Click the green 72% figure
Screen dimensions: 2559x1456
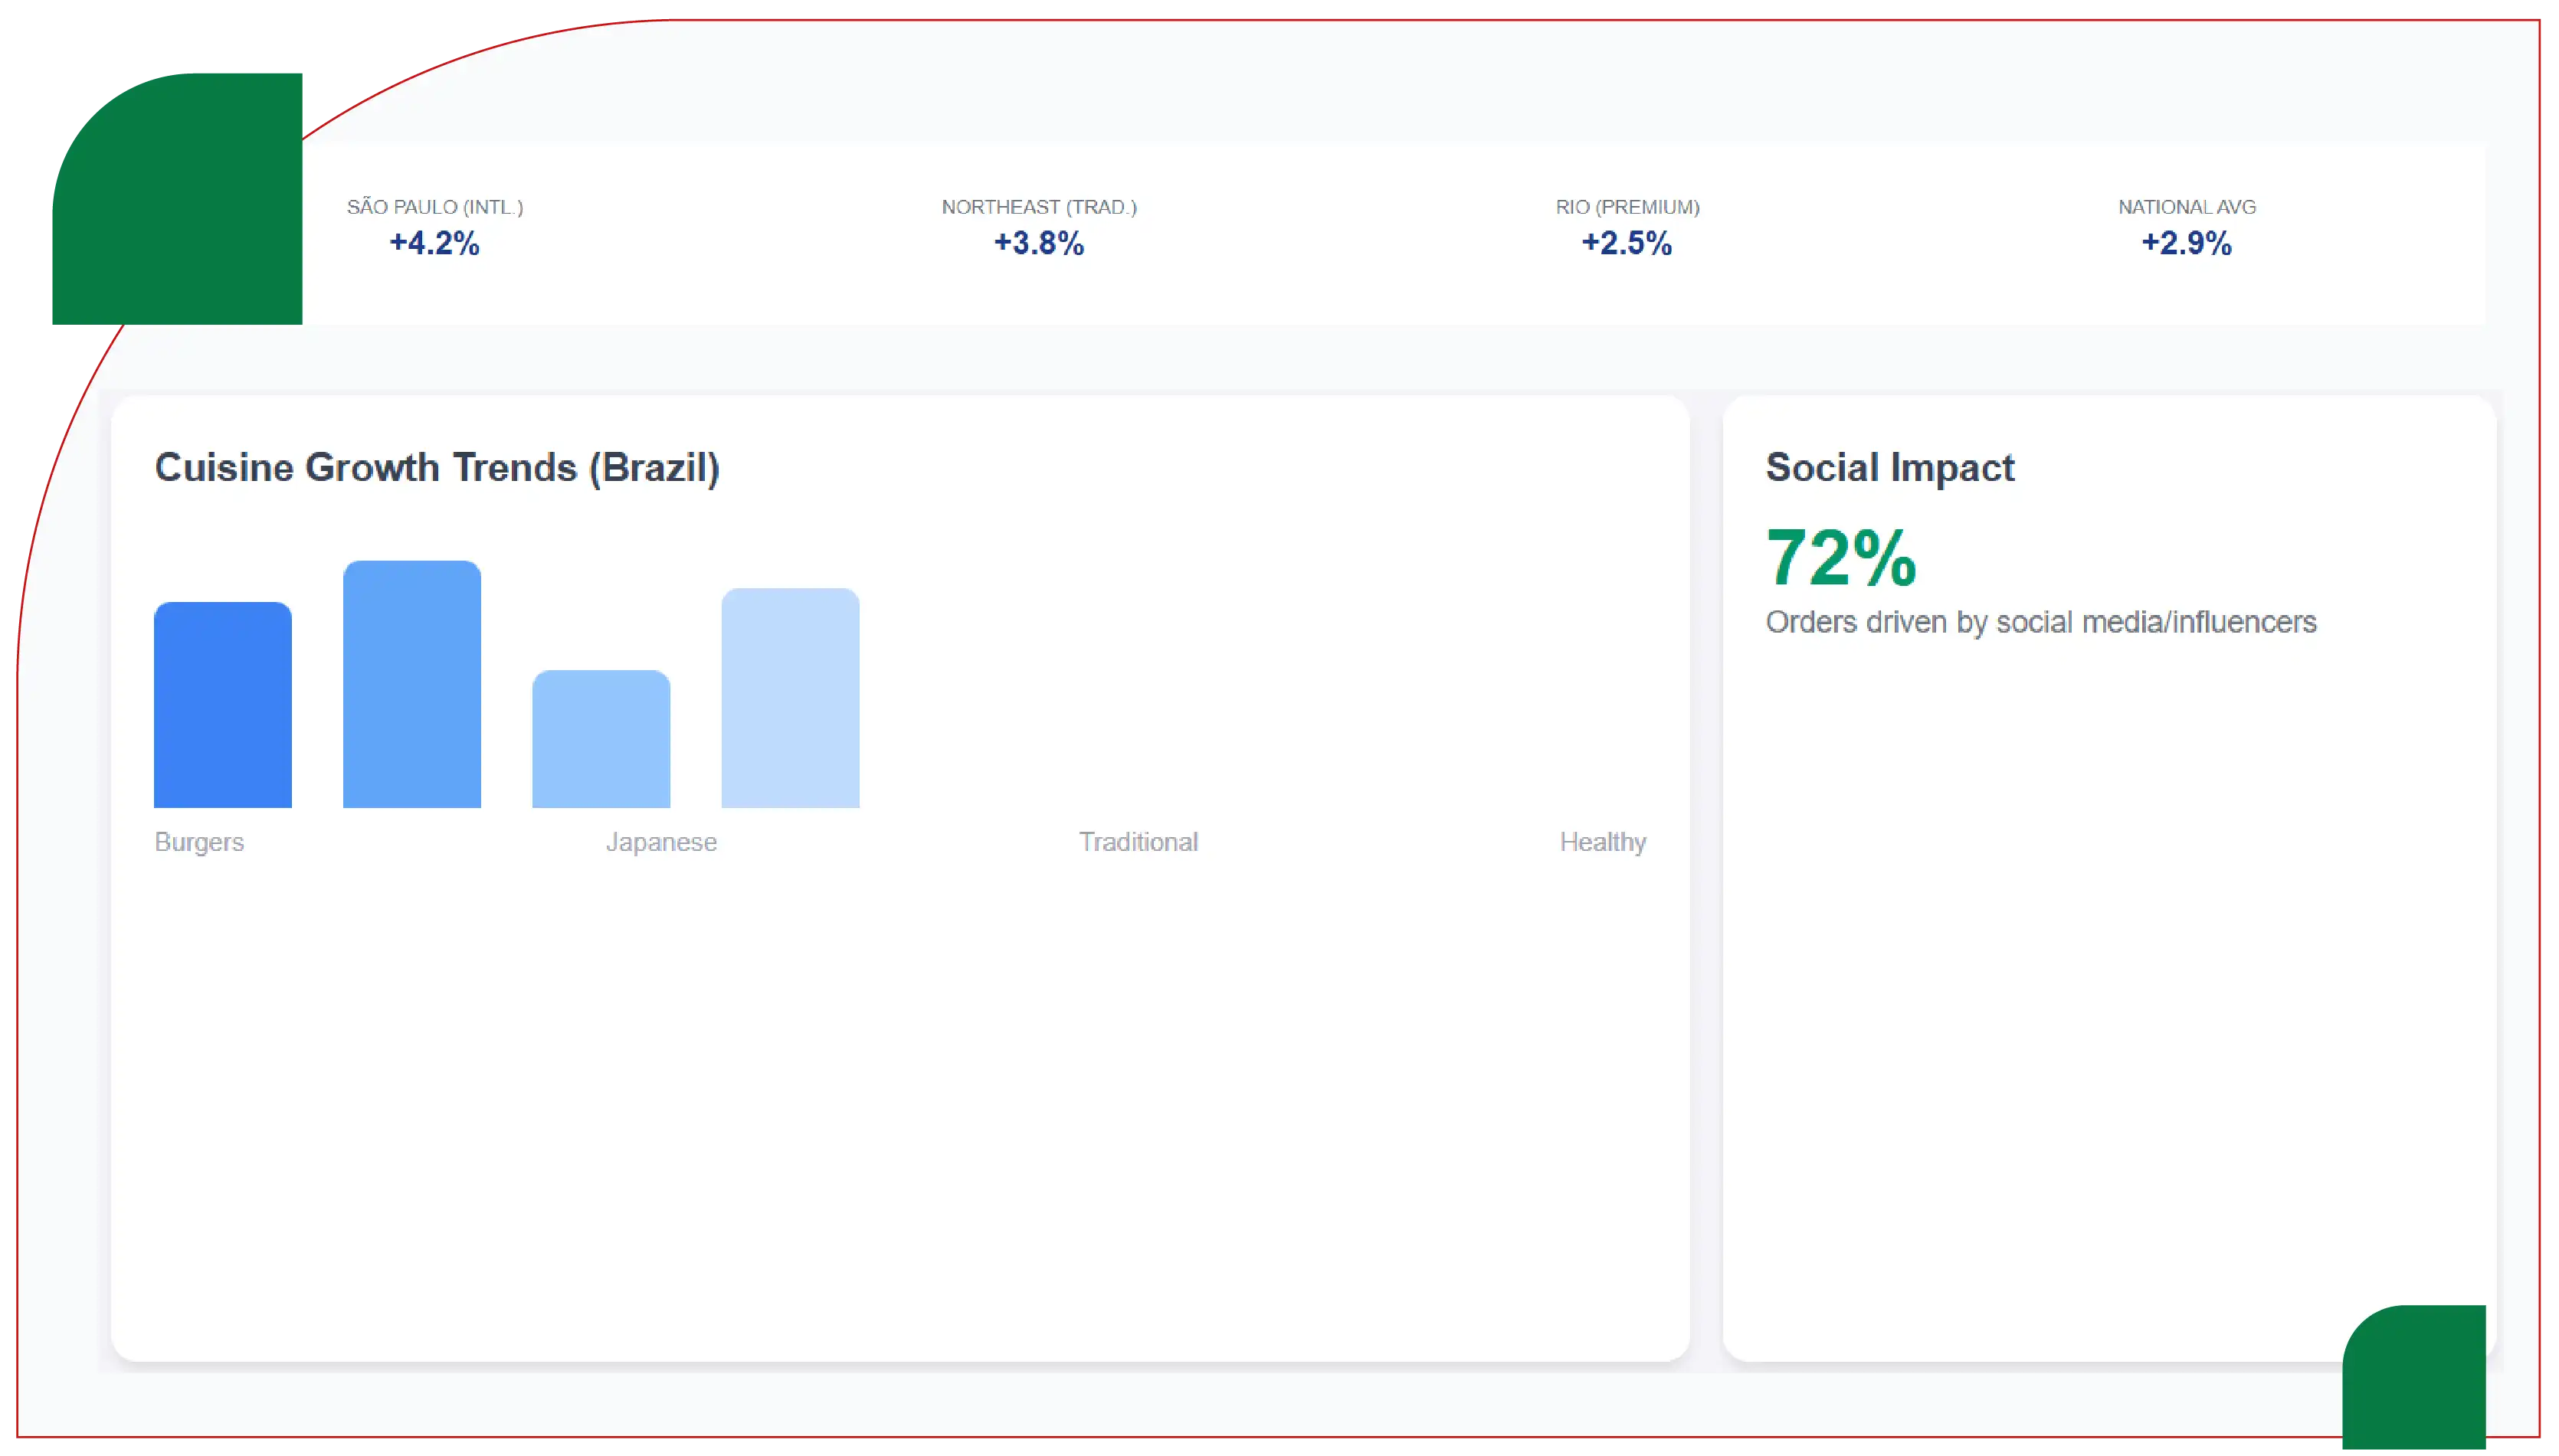point(1841,558)
